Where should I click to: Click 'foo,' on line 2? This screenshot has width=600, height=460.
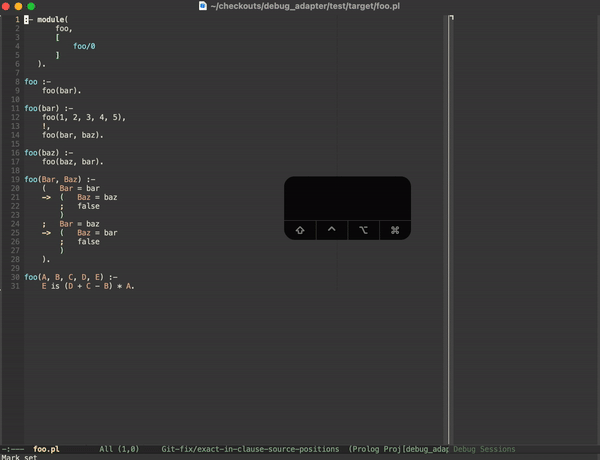pyautogui.click(x=64, y=28)
